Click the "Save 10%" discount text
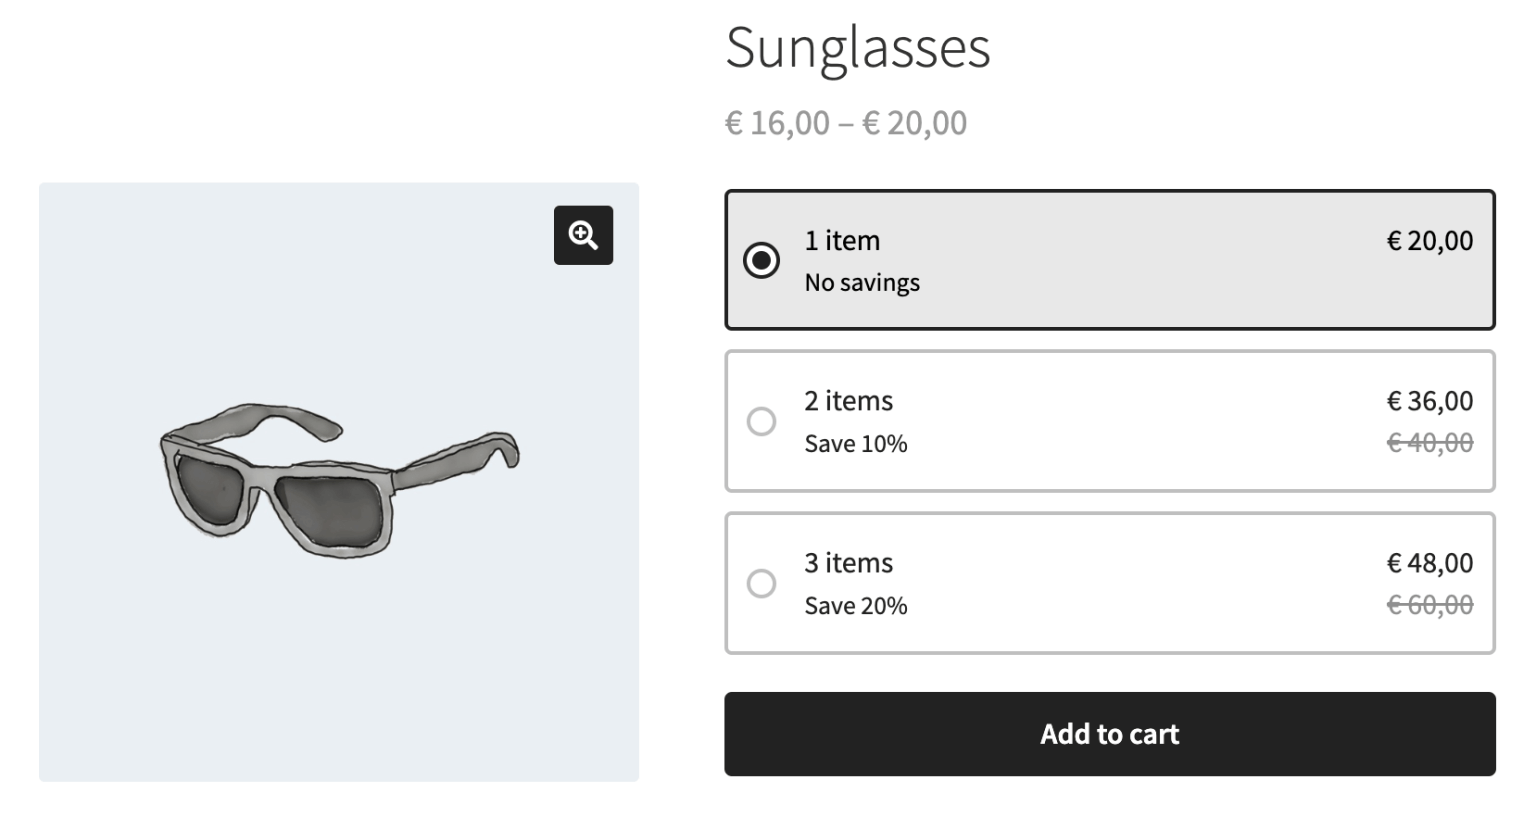 855,444
